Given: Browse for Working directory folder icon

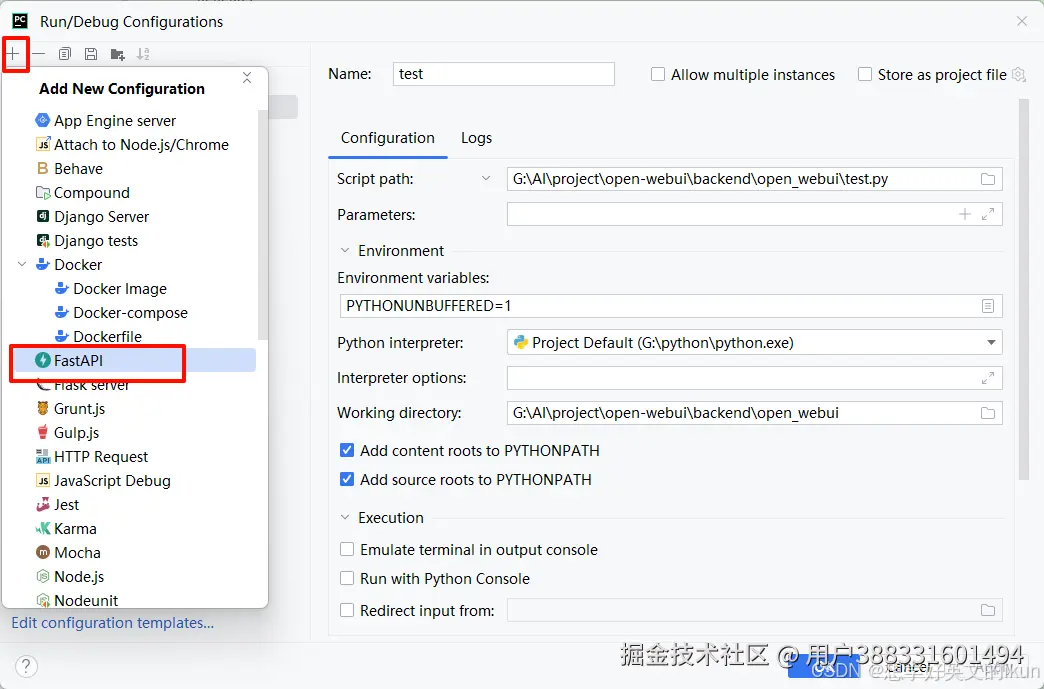Looking at the screenshot, I should pos(988,413).
